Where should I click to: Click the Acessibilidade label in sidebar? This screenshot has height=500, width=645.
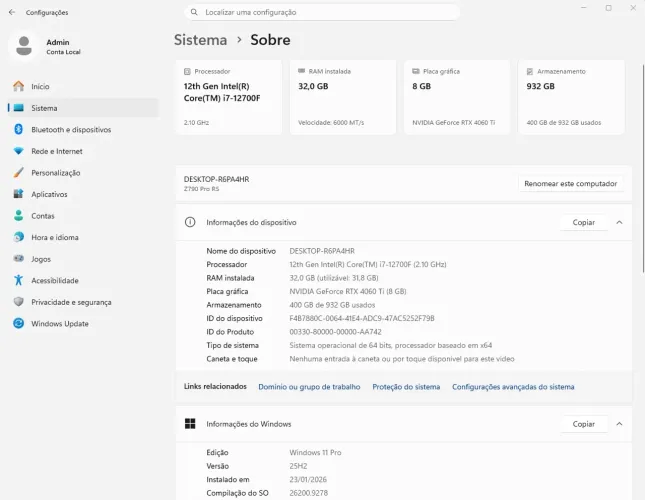click(55, 280)
